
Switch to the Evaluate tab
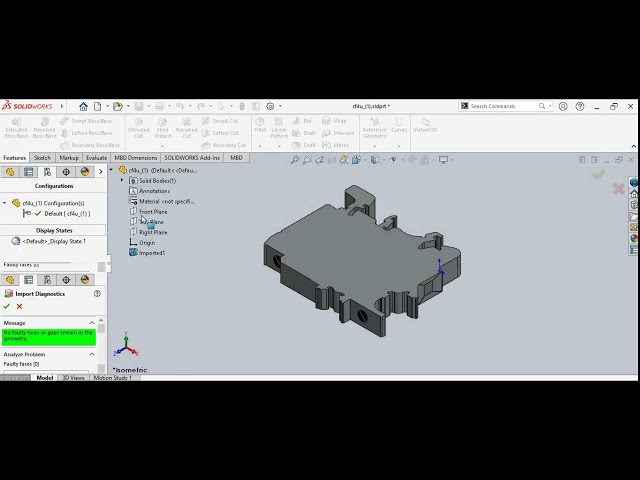coord(96,158)
